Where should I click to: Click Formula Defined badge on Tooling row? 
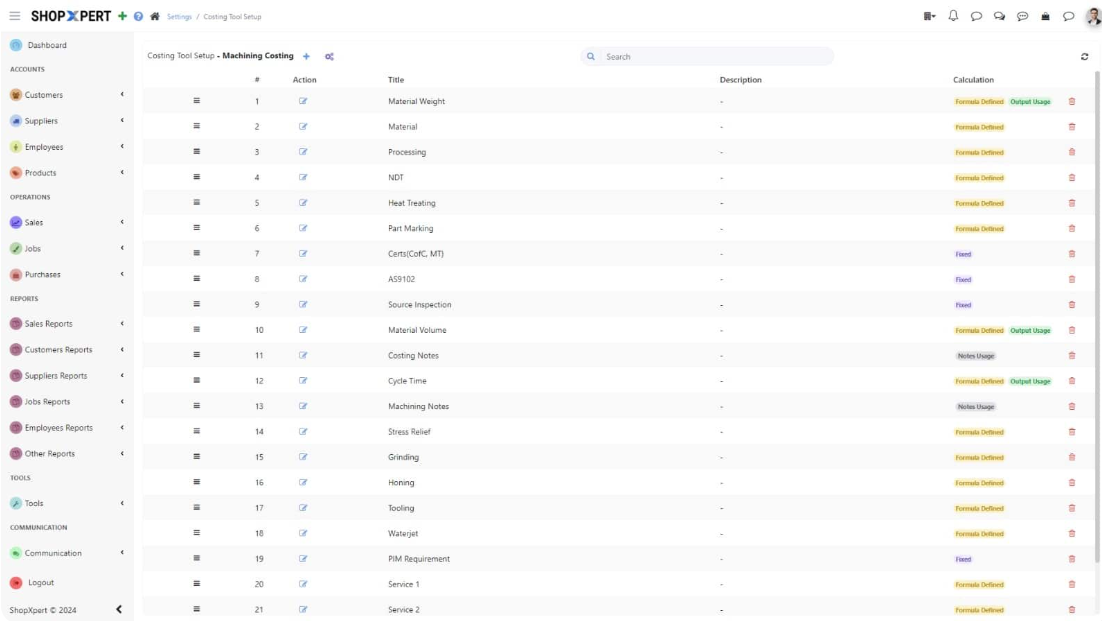click(x=979, y=509)
